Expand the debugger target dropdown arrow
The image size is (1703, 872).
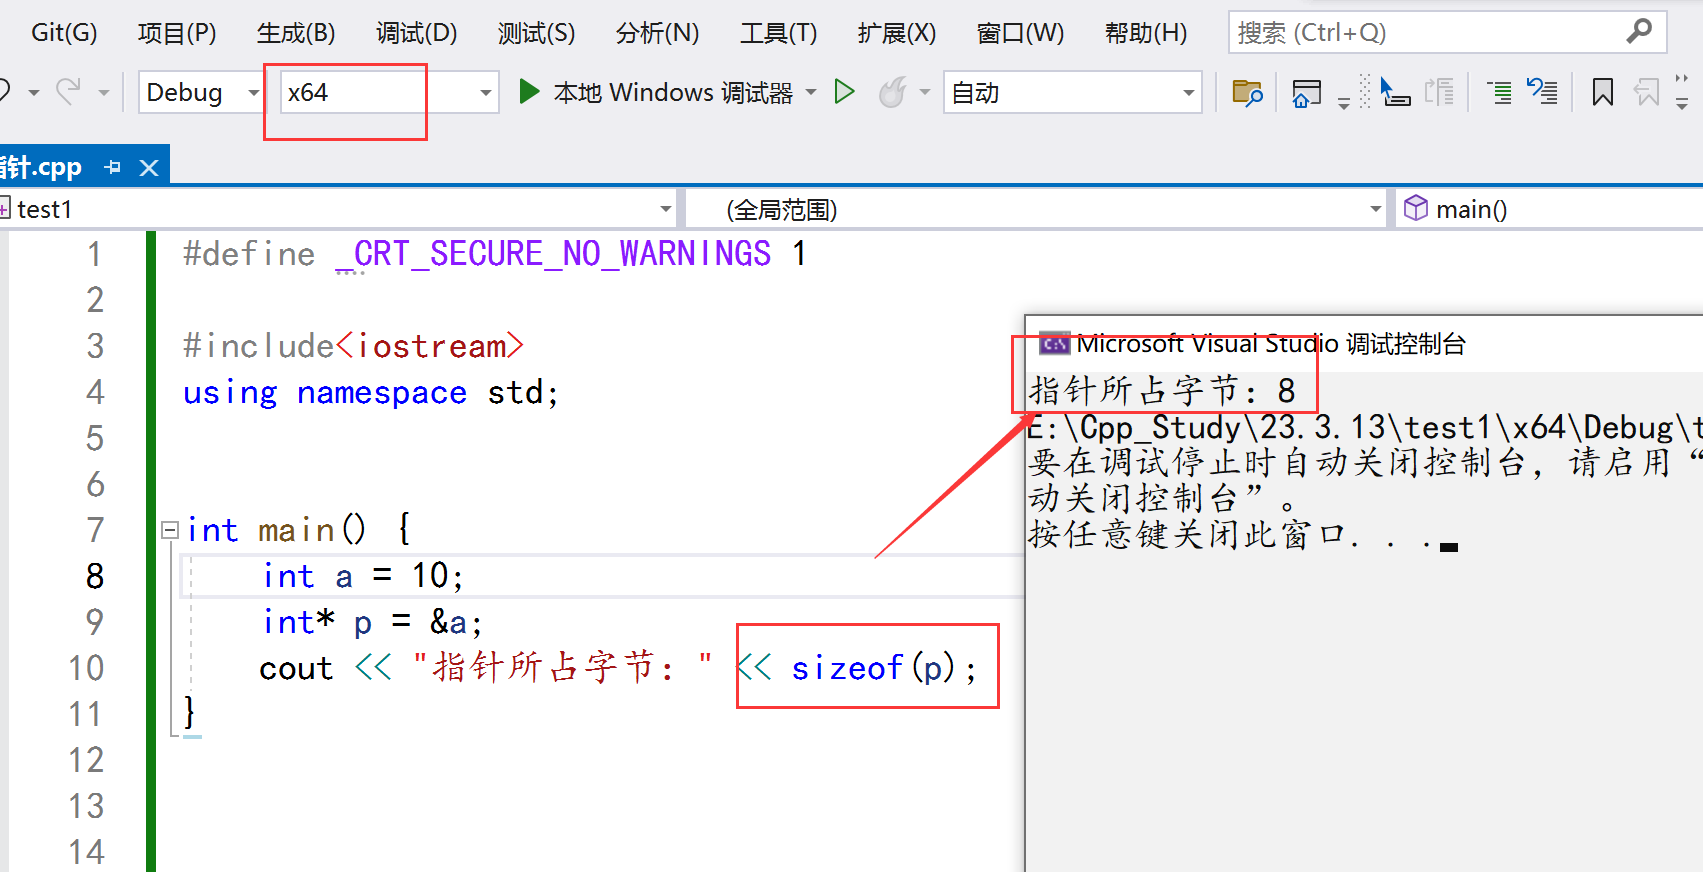(811, 92)
